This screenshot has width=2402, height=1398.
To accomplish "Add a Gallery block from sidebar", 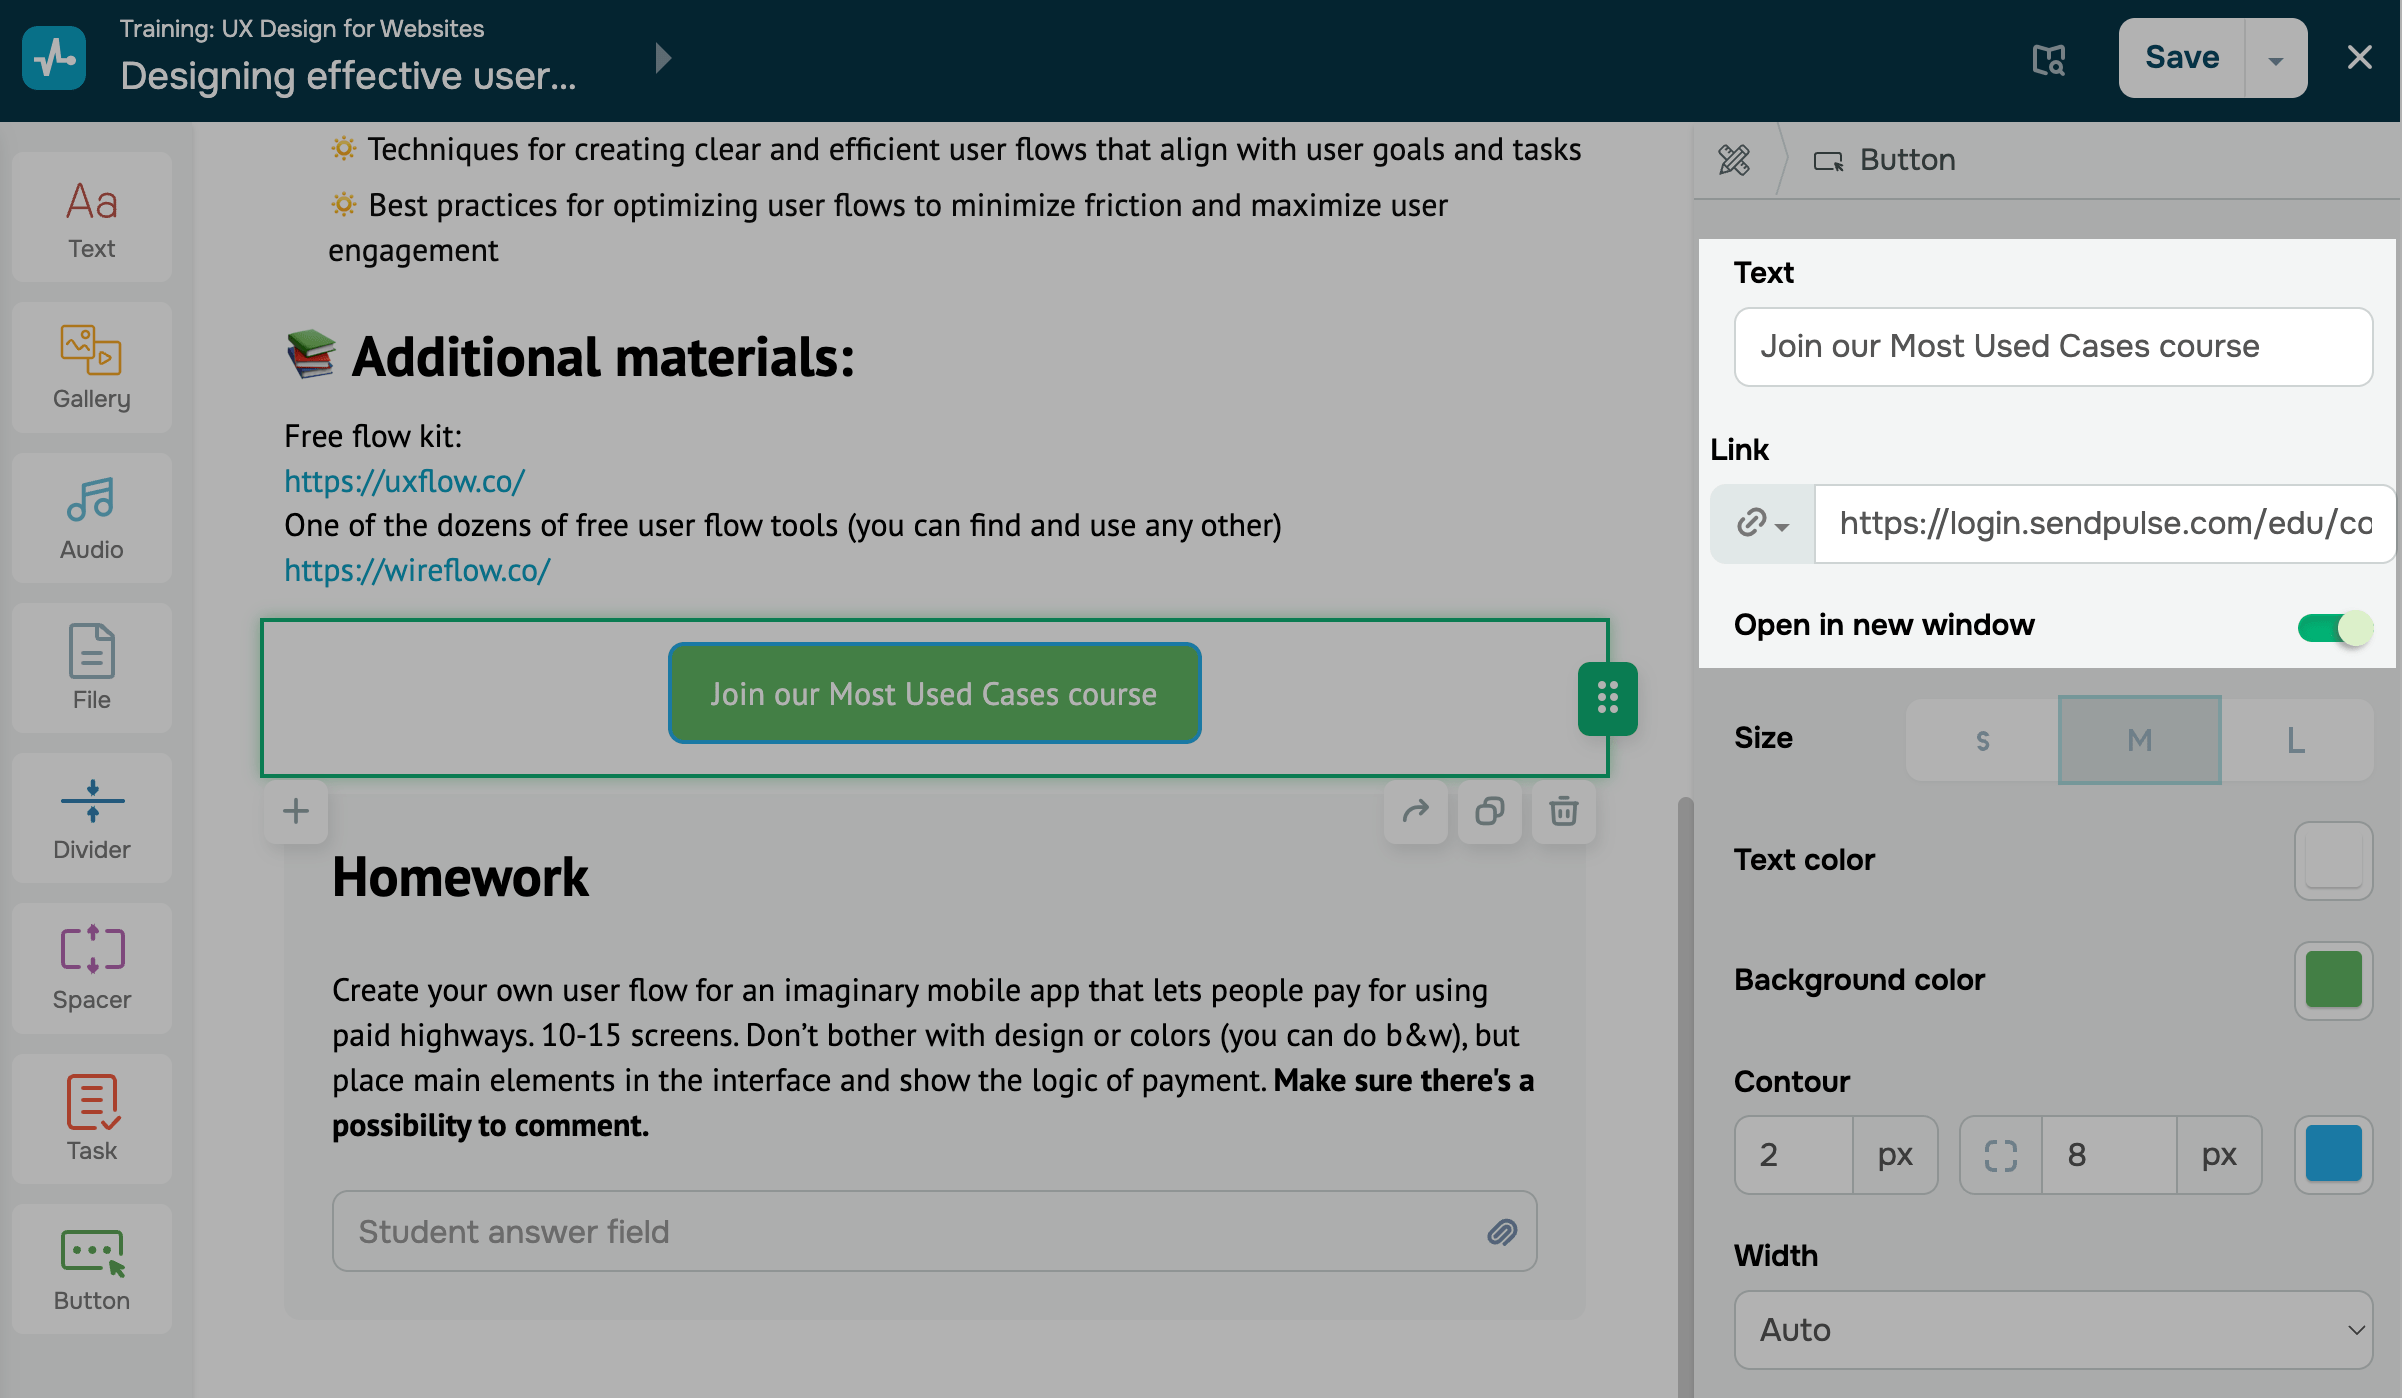I will point(91,367).
